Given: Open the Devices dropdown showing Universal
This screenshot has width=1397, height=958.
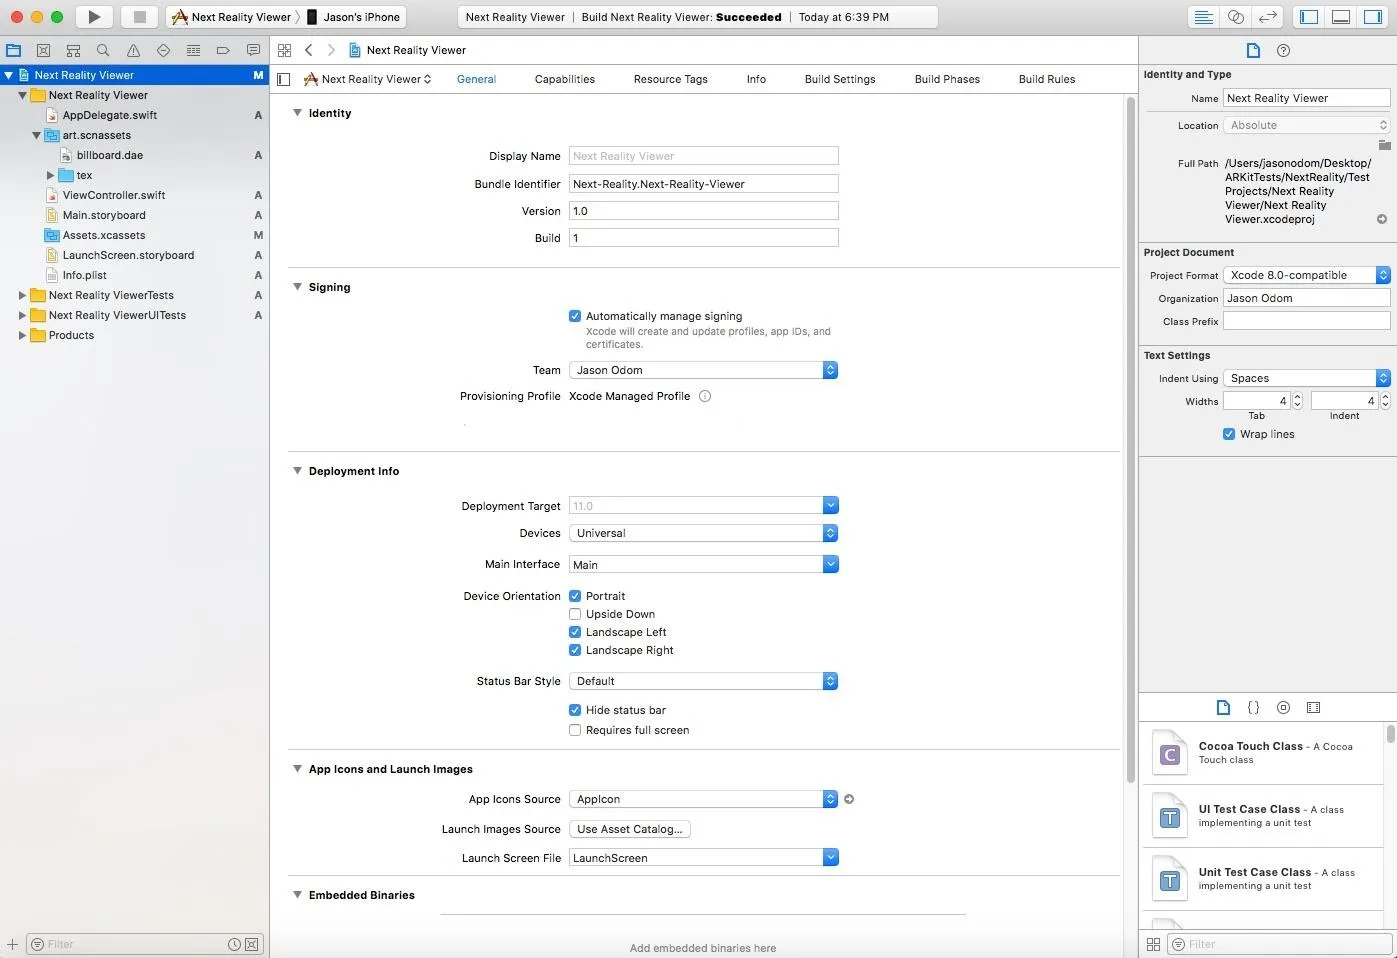Looking at the screenshot, I should tap(703, 533).
